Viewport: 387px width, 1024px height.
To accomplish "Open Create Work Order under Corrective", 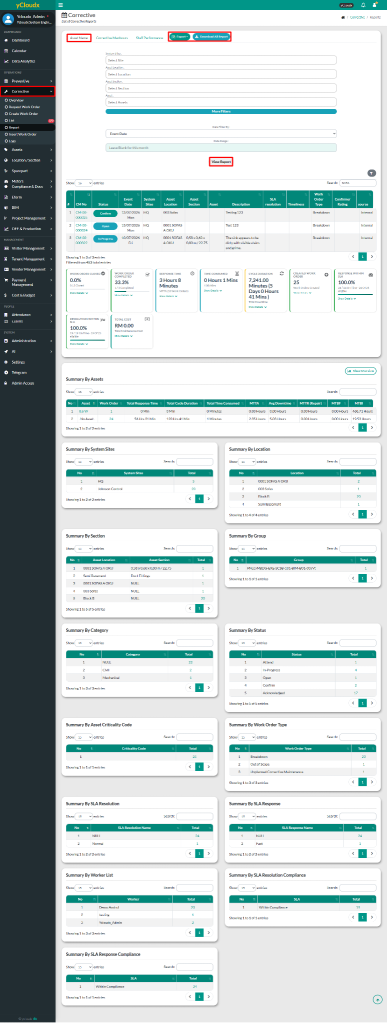I will coord(27,114).
